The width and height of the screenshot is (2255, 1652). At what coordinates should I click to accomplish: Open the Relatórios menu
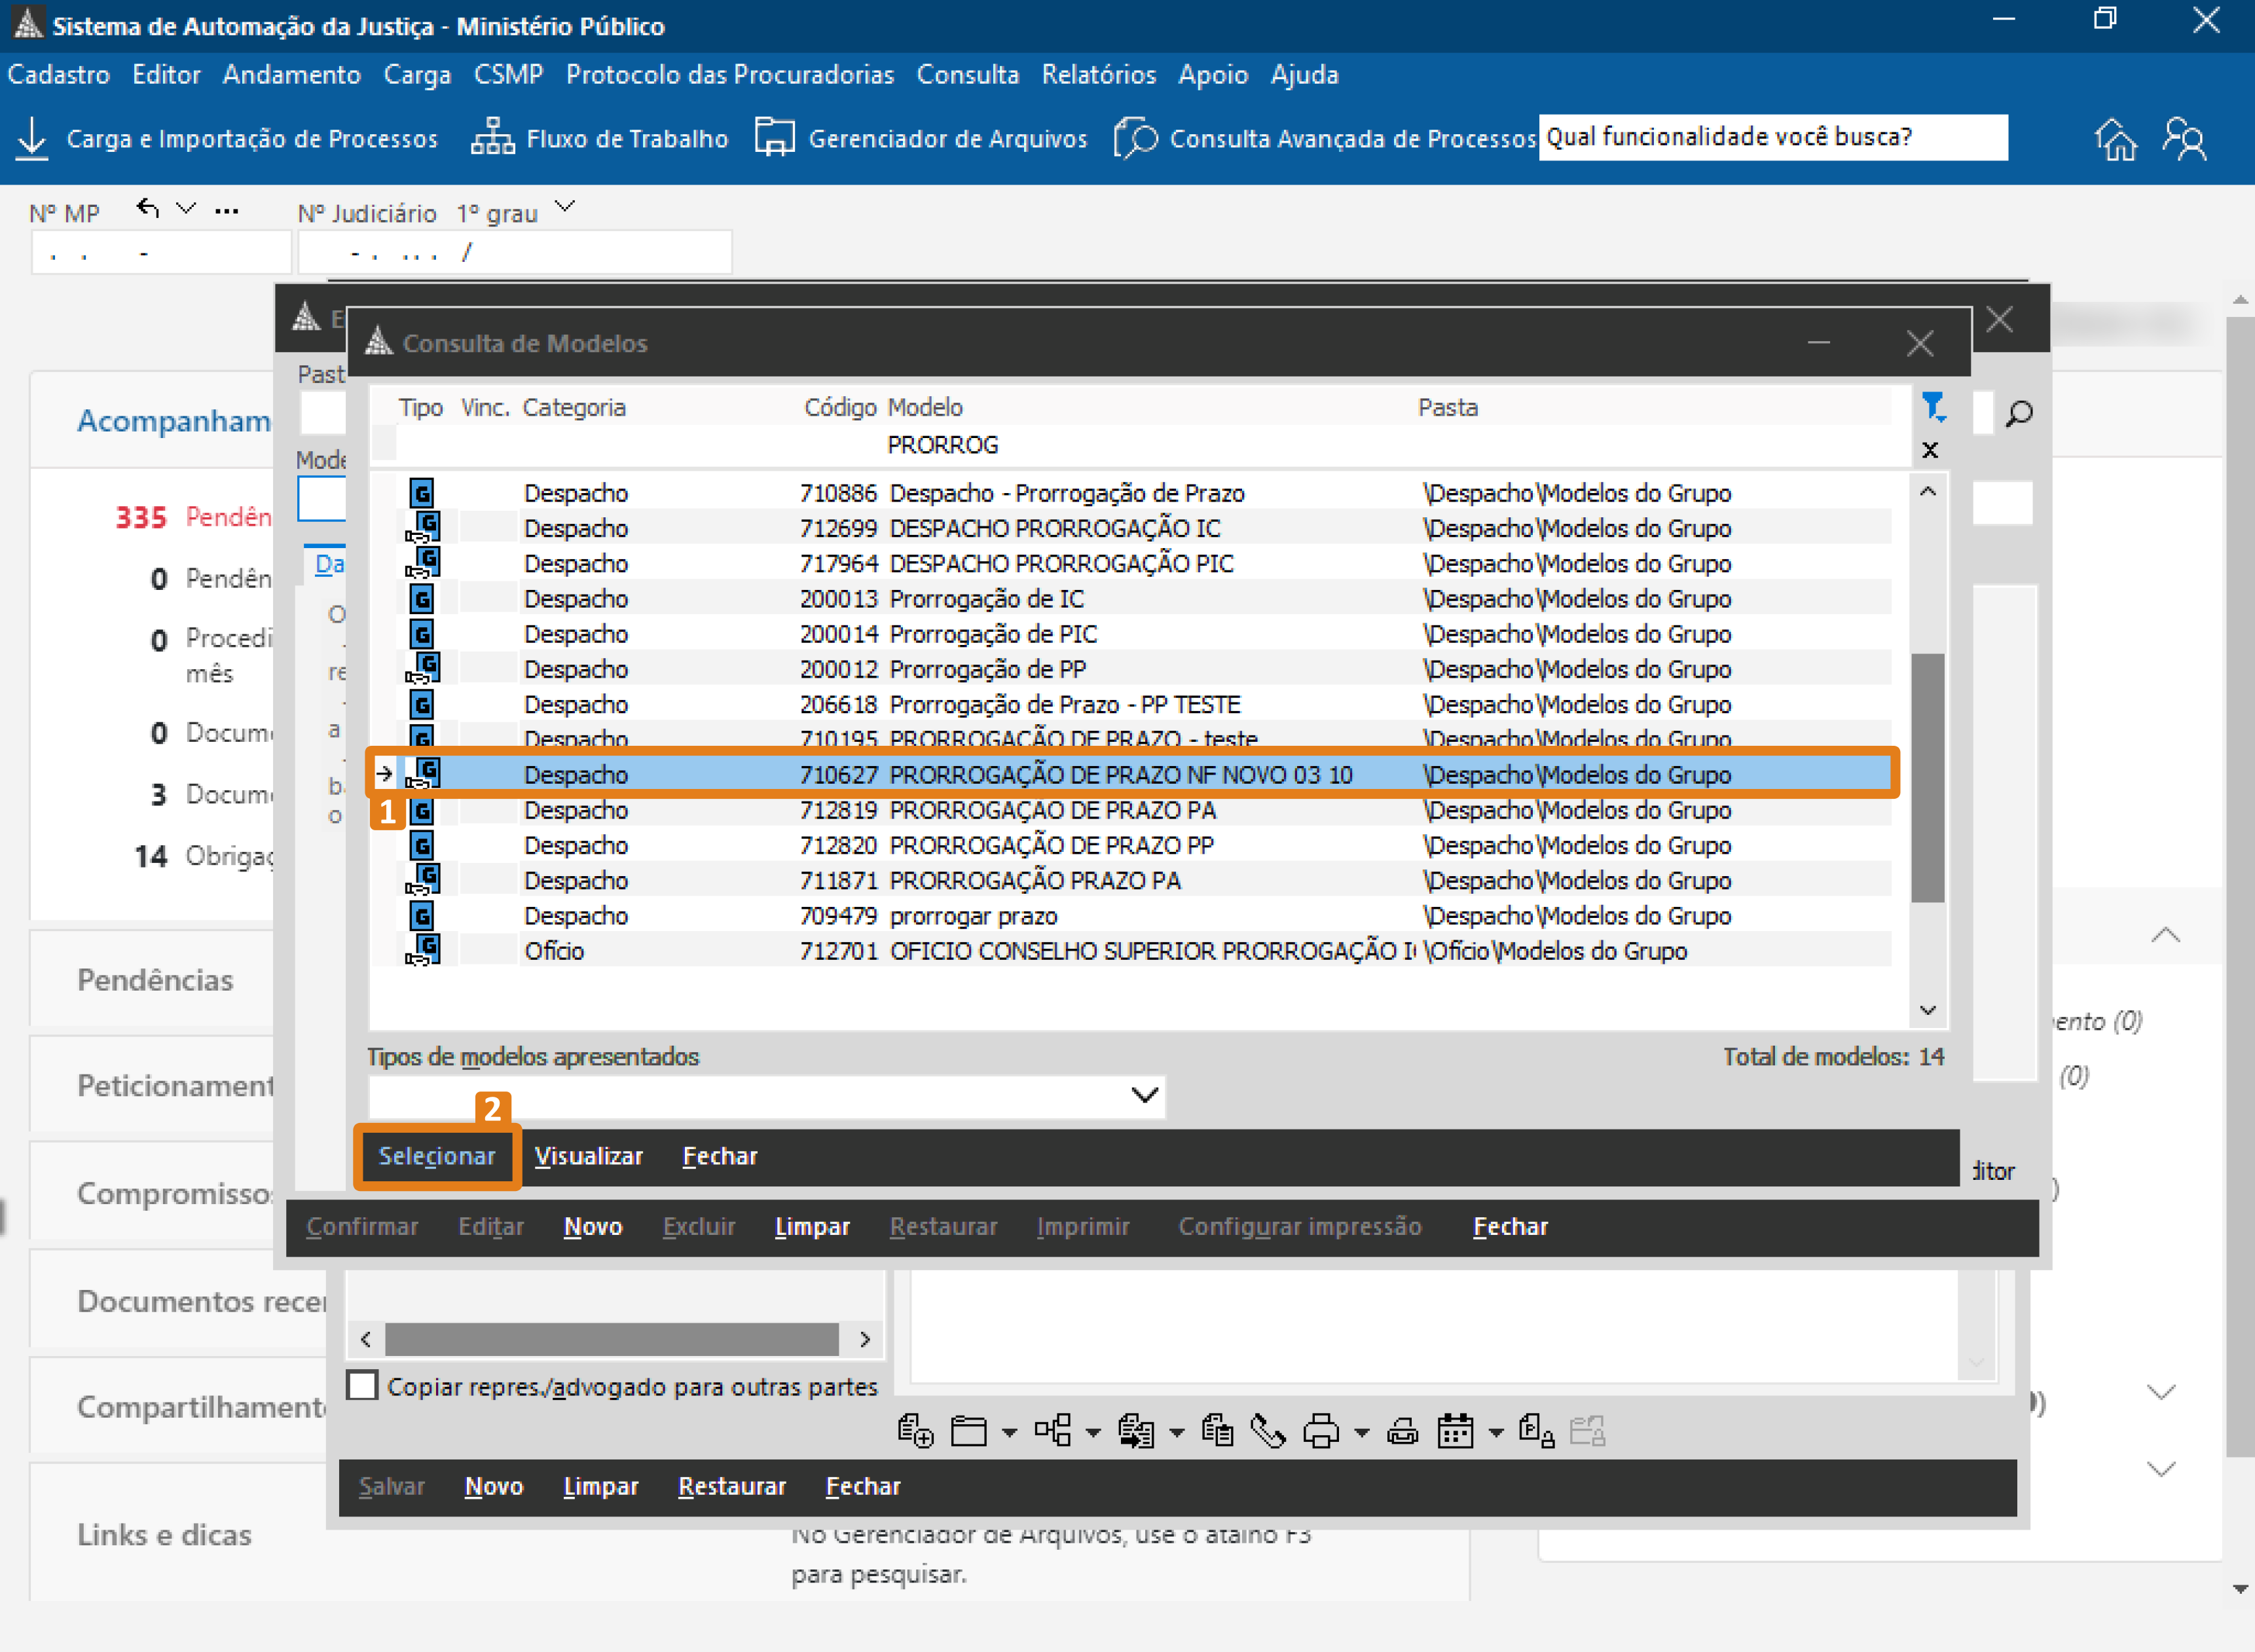point(1098,75)
